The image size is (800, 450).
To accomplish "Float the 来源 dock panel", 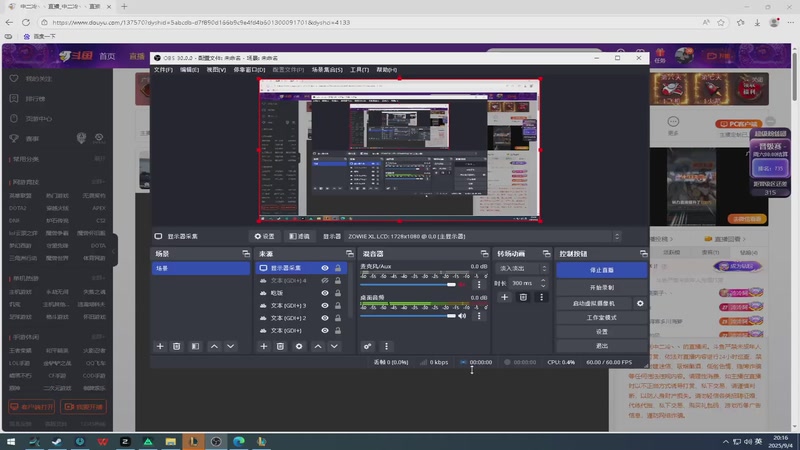I will [349, 254].
